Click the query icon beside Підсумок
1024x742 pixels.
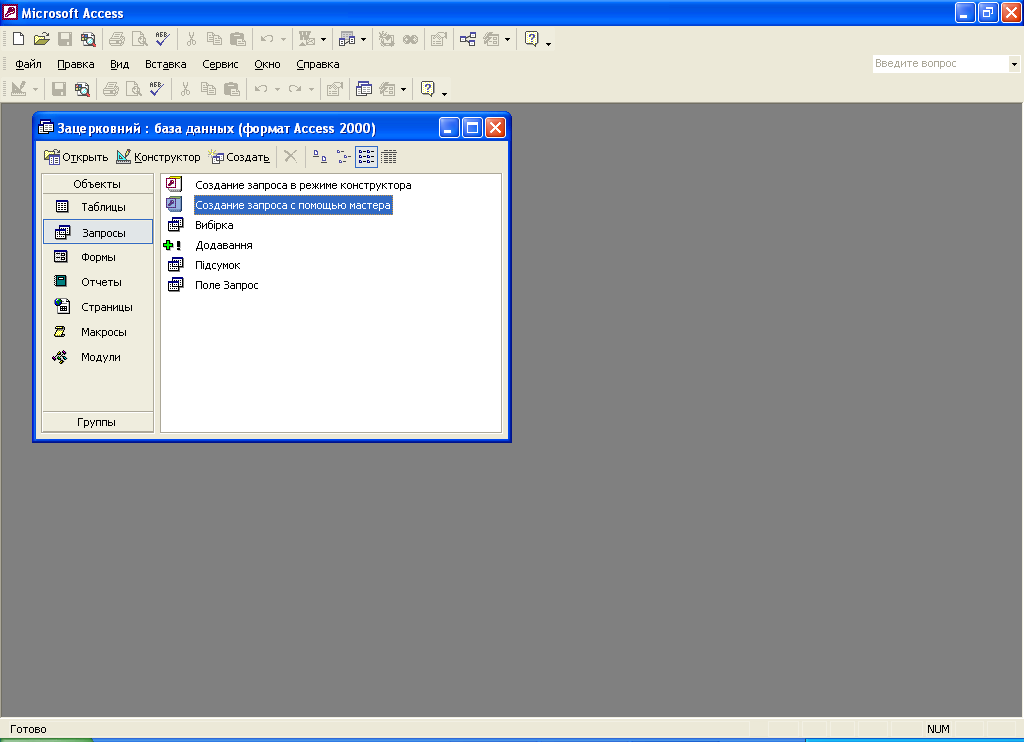tap(175, 265)
